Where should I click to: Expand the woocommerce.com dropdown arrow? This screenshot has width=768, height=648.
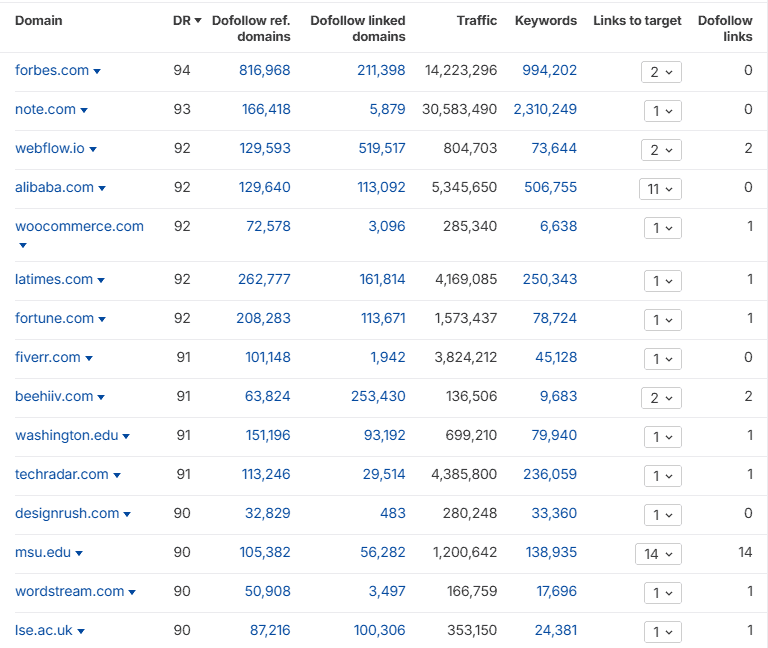pos(23,245)
